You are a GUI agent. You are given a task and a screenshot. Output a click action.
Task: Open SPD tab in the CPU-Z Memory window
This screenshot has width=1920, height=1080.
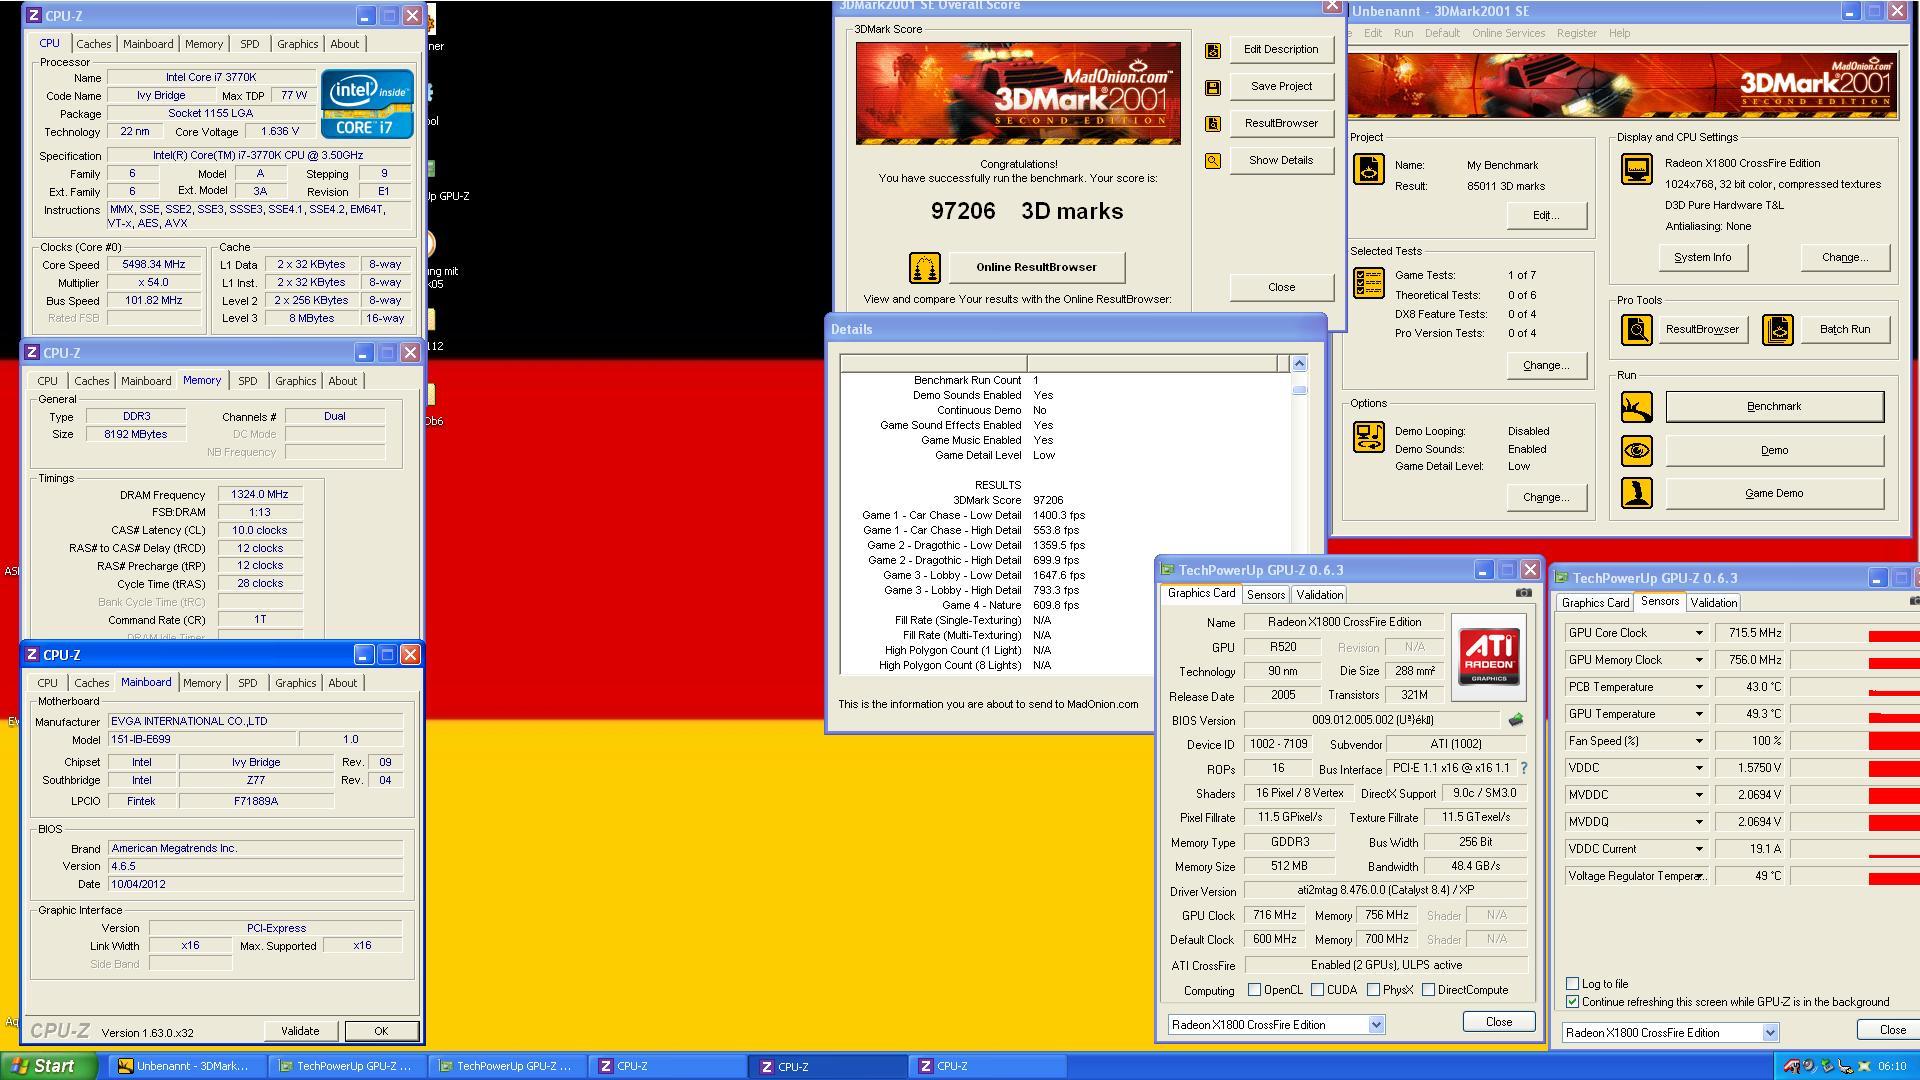coord(247,381)
